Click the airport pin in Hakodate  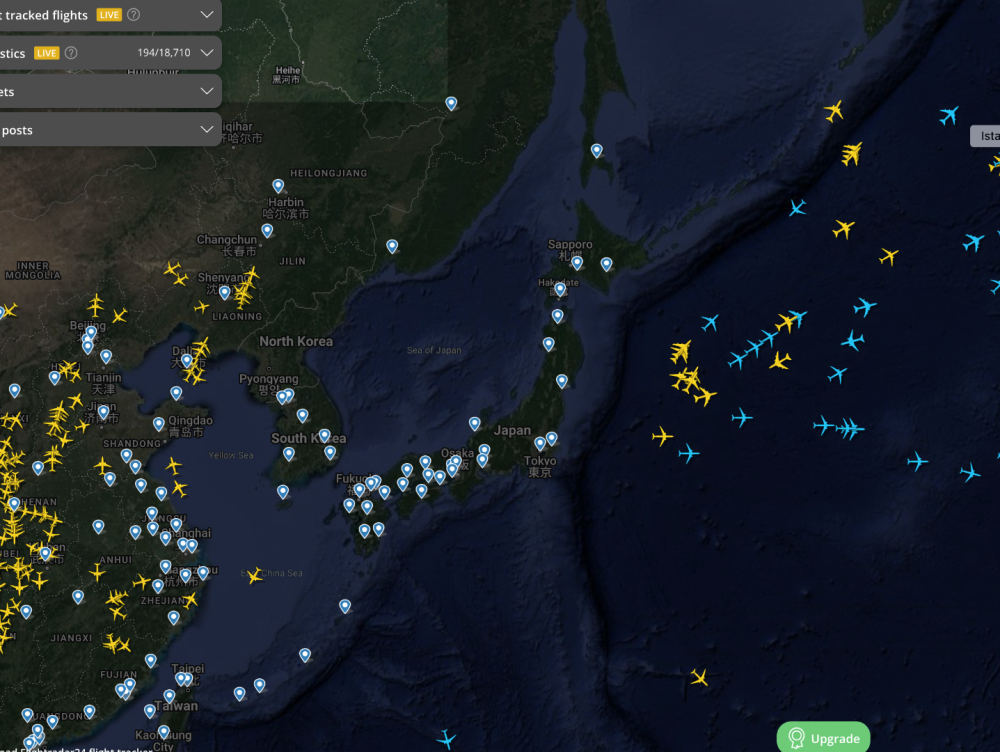[x=560, y=289]
